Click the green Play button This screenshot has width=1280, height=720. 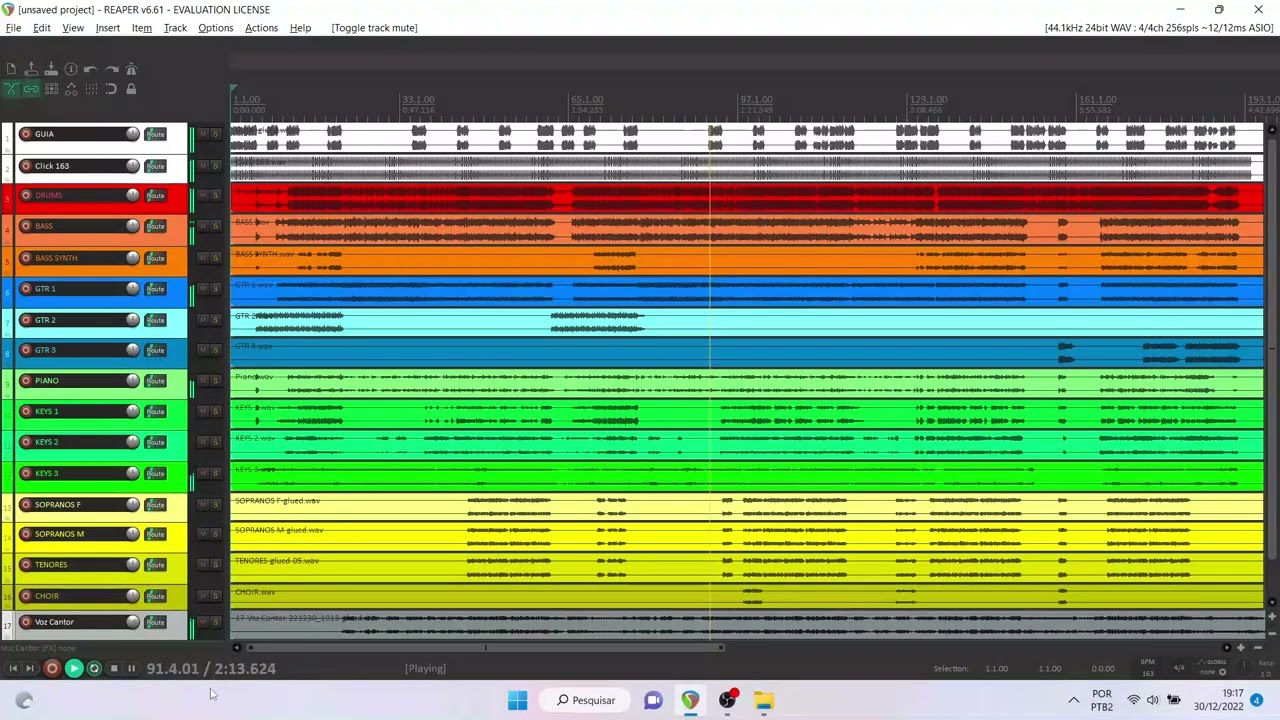tap(74, 668)
